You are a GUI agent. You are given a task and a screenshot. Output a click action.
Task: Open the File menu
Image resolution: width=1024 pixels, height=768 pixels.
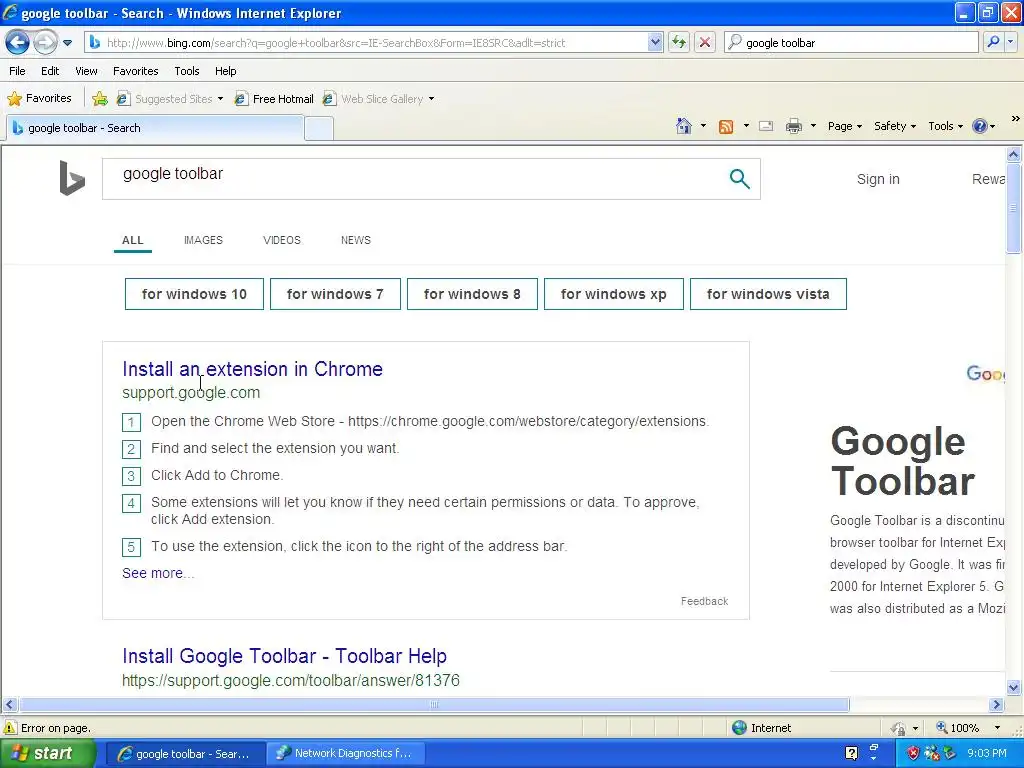[x=18, y=71]
